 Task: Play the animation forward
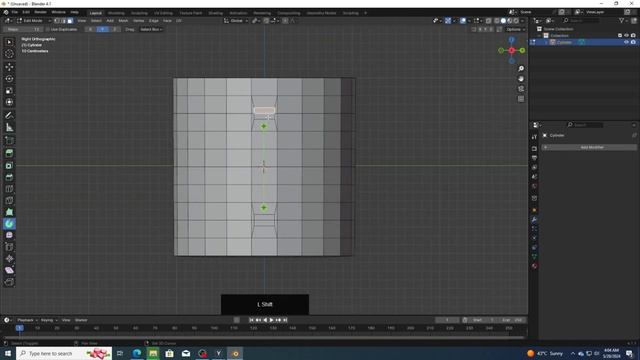(271, 320)
